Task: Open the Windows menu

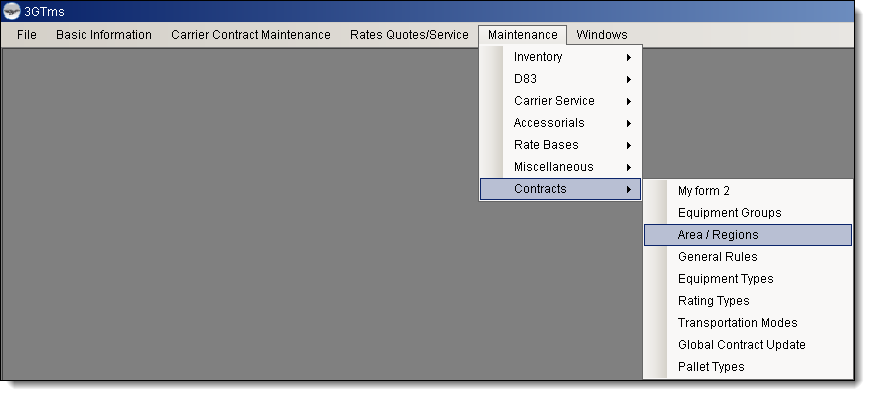Action: tap(601, 35)
